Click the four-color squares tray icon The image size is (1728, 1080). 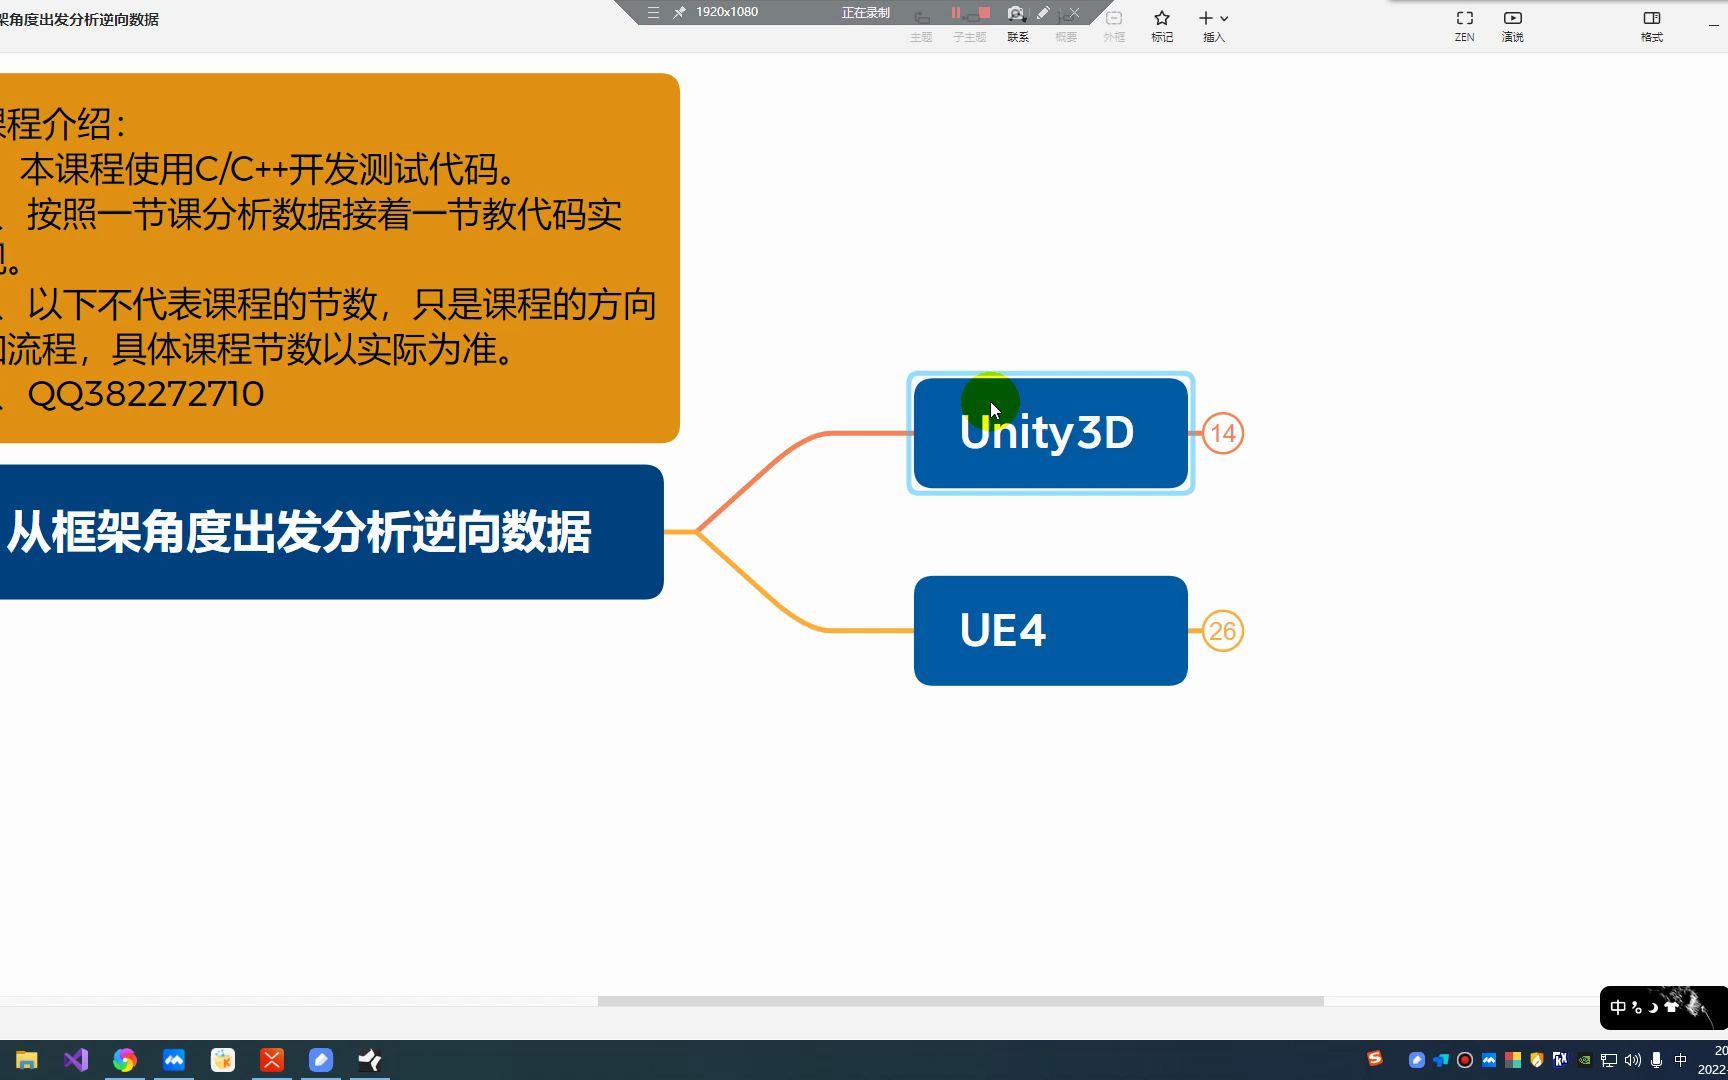pos(1513,1060)
